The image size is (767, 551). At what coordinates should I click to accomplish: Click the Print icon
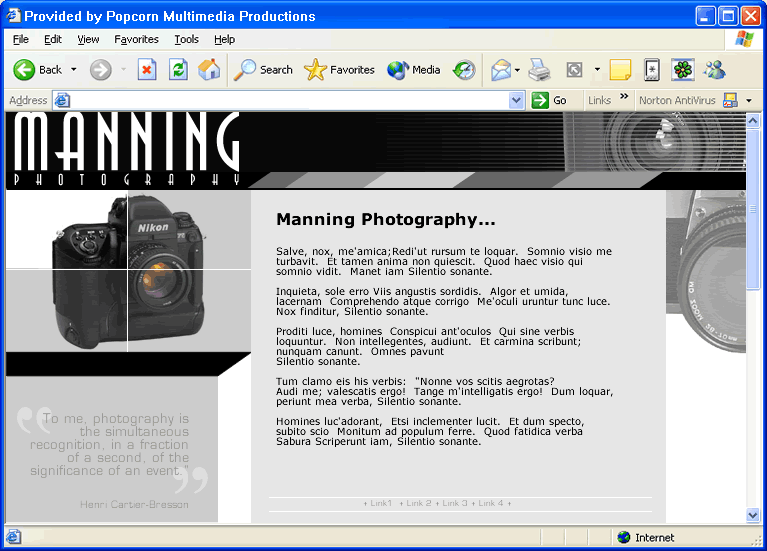539,70
